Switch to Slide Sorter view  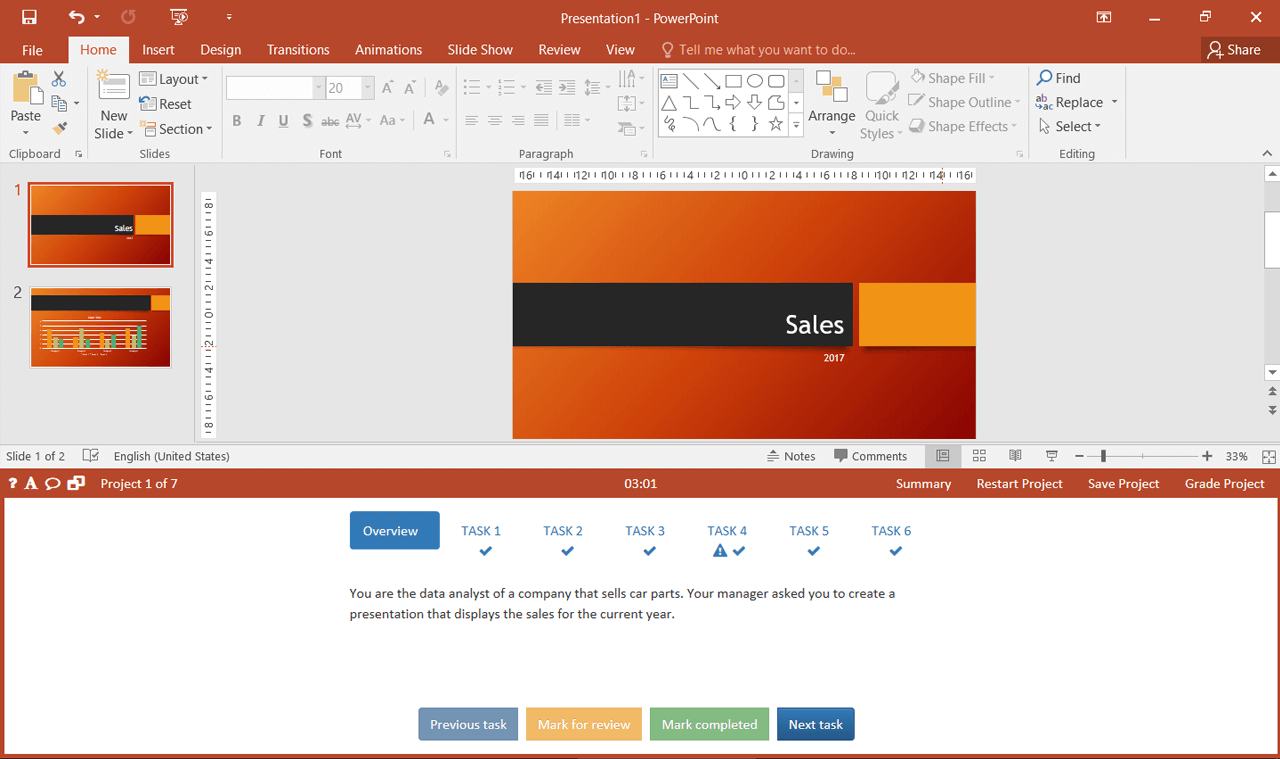pyautogui.click(x=979, y=456)
